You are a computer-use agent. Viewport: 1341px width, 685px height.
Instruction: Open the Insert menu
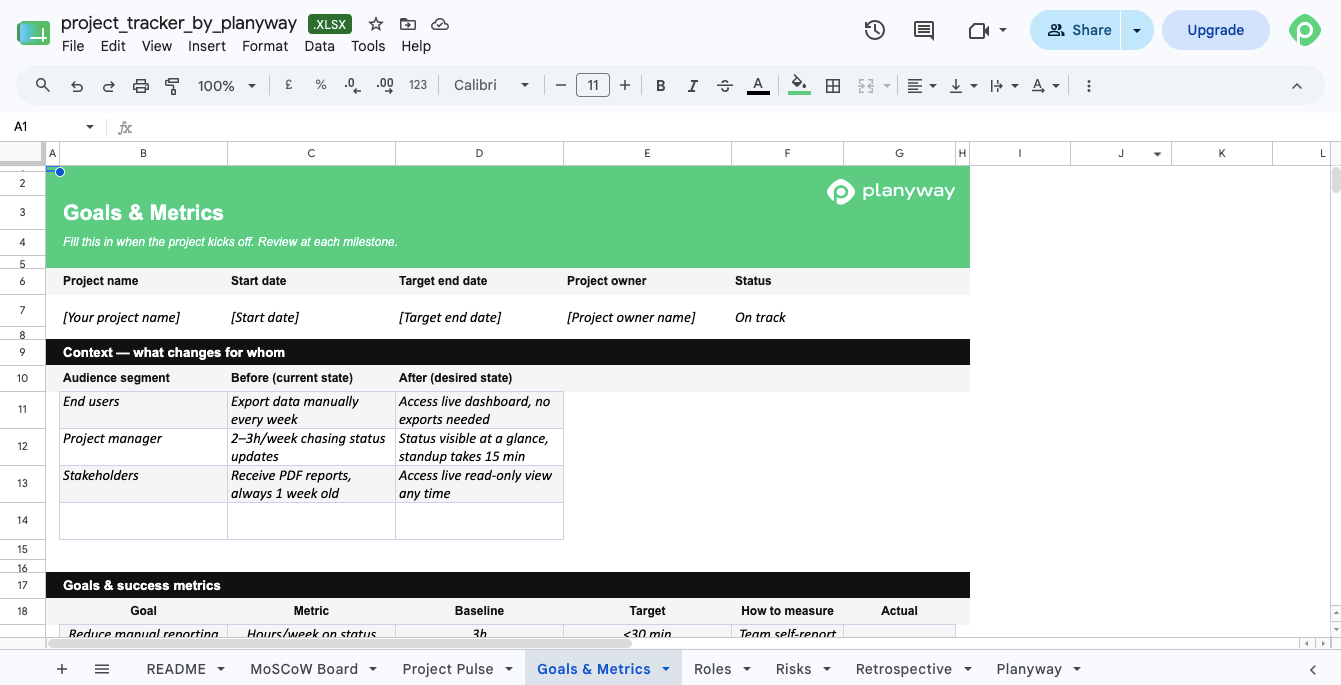(x=207, y=46)
